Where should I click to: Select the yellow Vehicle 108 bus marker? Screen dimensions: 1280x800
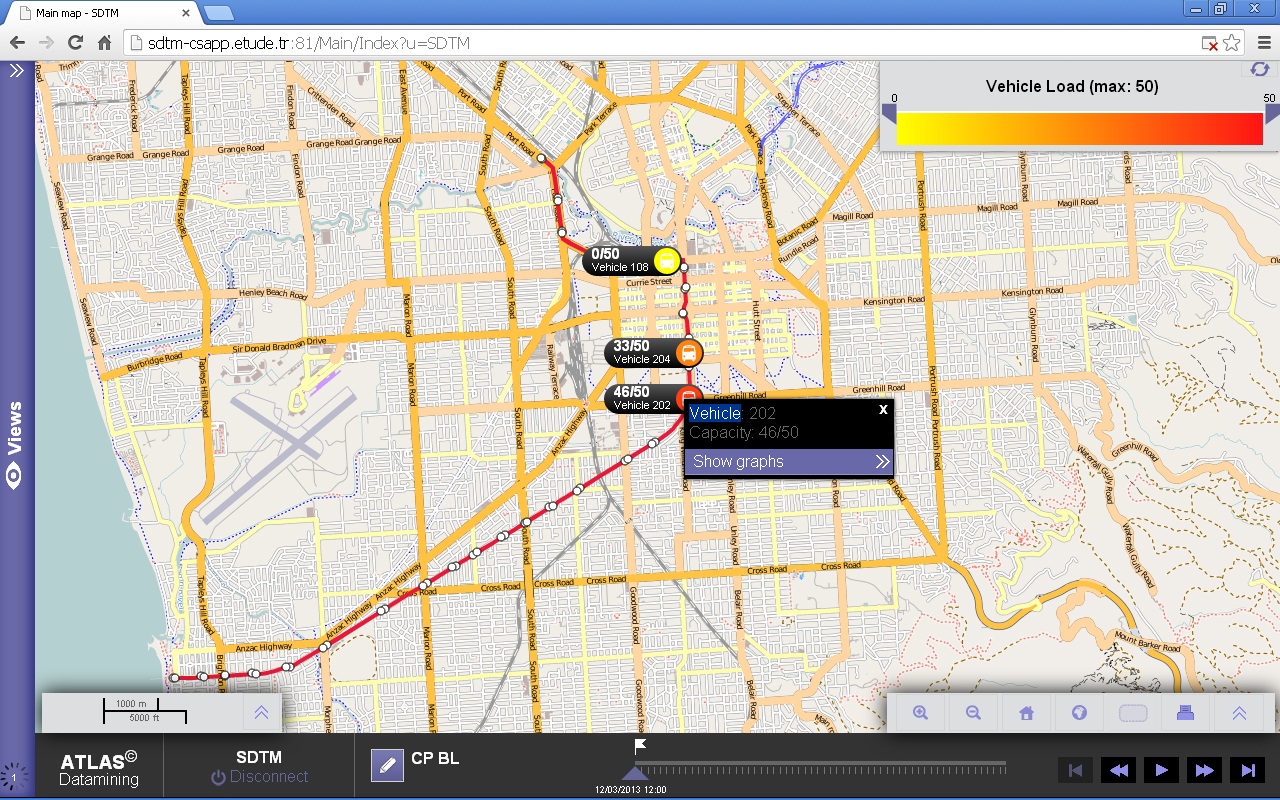667,261
